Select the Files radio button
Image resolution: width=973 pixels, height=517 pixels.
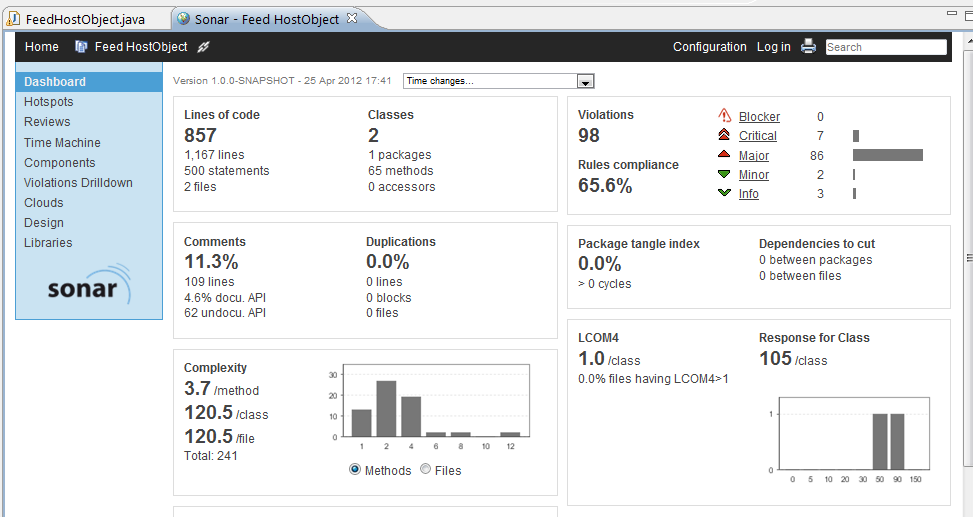pos(425,469)
